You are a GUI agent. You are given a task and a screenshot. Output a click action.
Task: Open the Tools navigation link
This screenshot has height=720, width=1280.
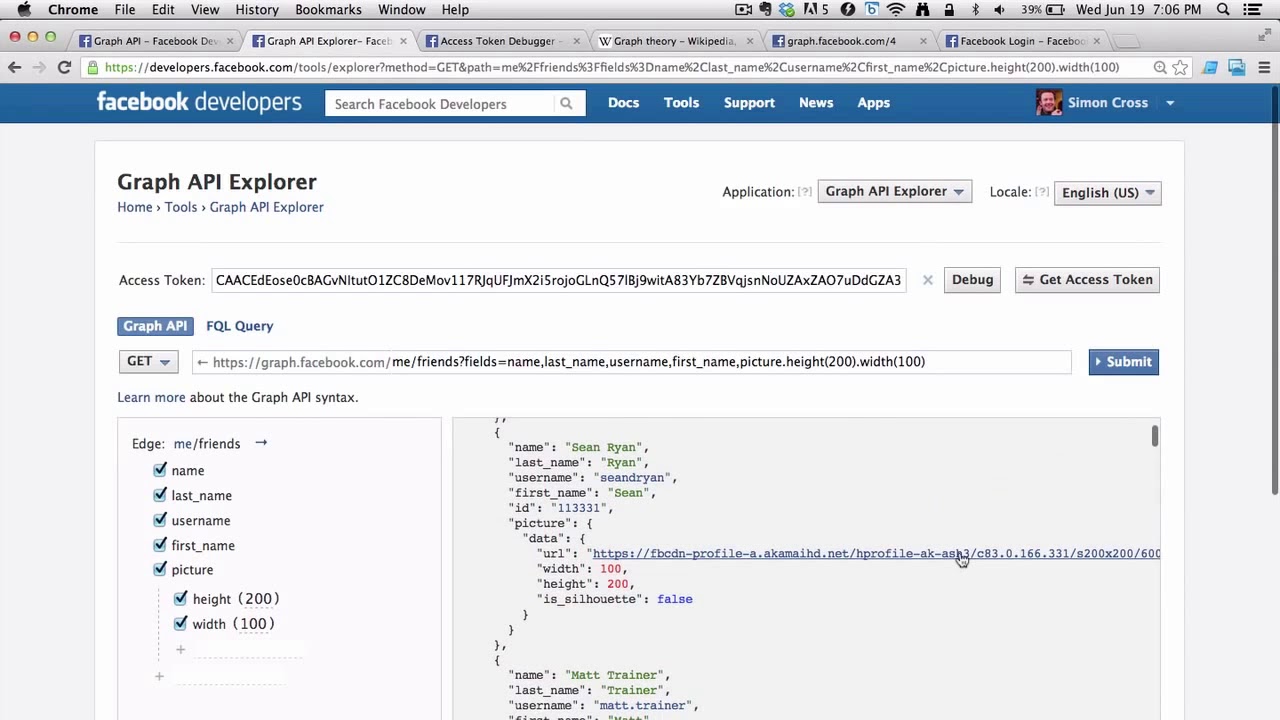[x=681, y=103]
